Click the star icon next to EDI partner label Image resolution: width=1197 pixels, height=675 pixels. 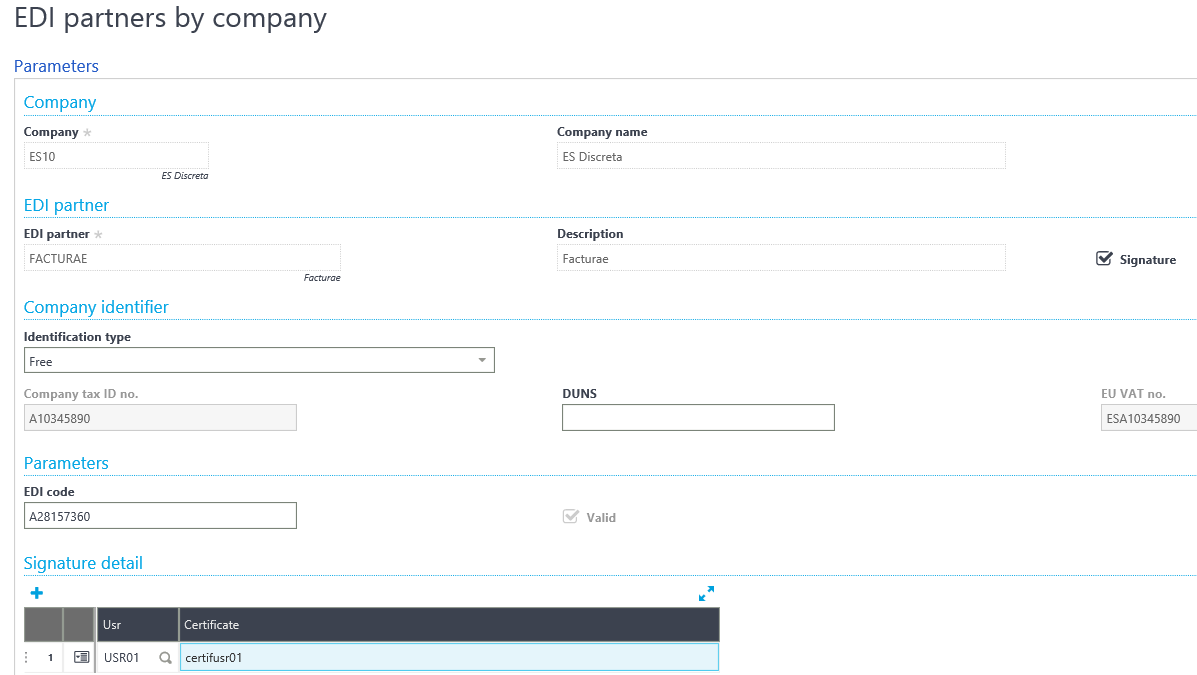[98, 235]
